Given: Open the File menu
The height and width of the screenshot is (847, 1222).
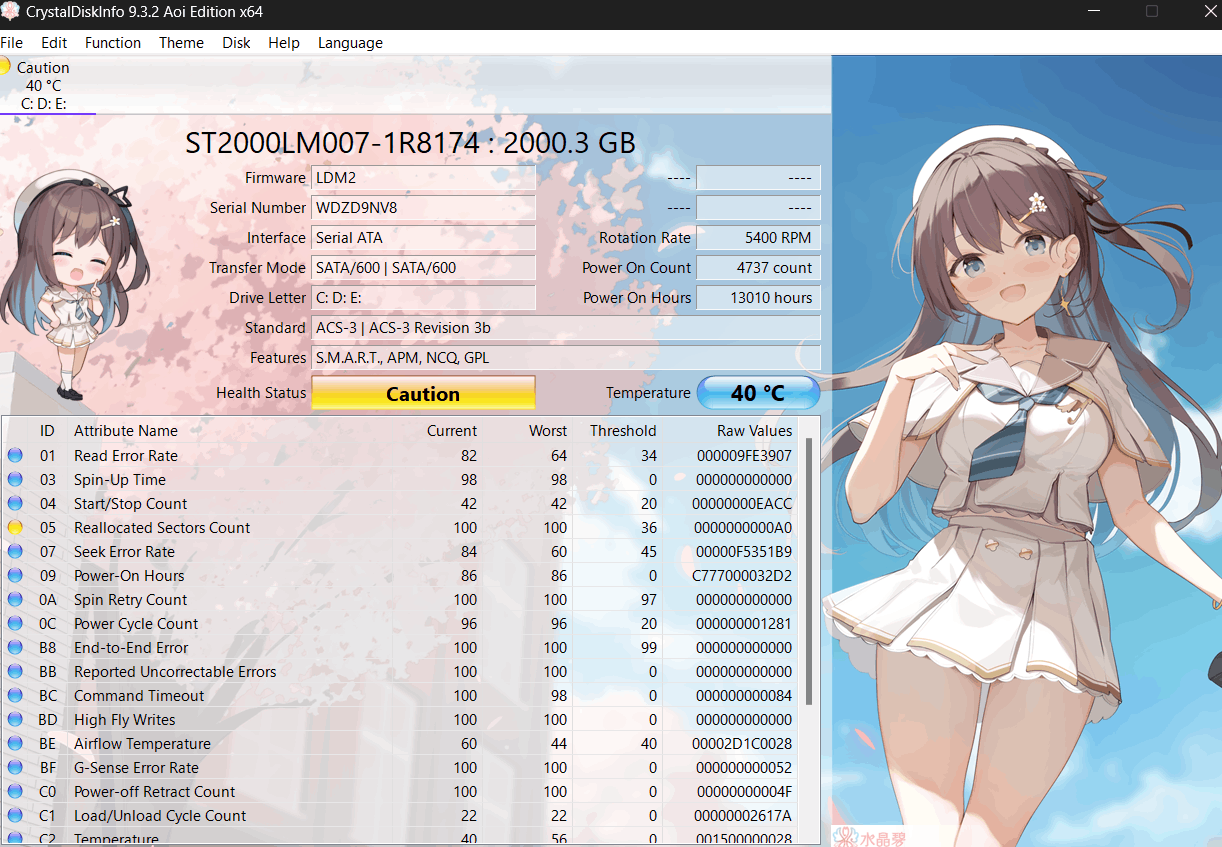Looking at the screenshot, I should coord(11,43).
